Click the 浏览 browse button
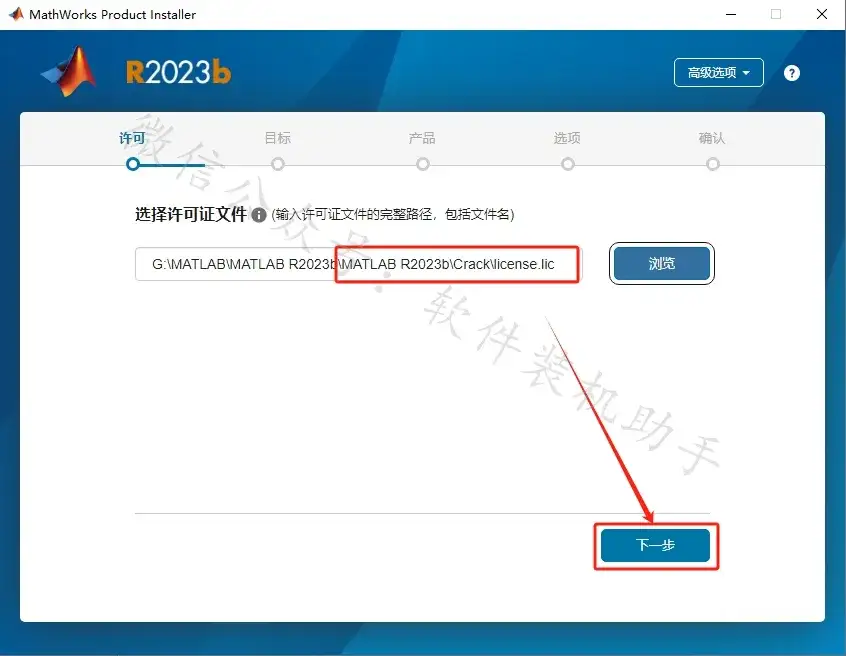Viewport: 846px width, 656px height. coord(661,263)
